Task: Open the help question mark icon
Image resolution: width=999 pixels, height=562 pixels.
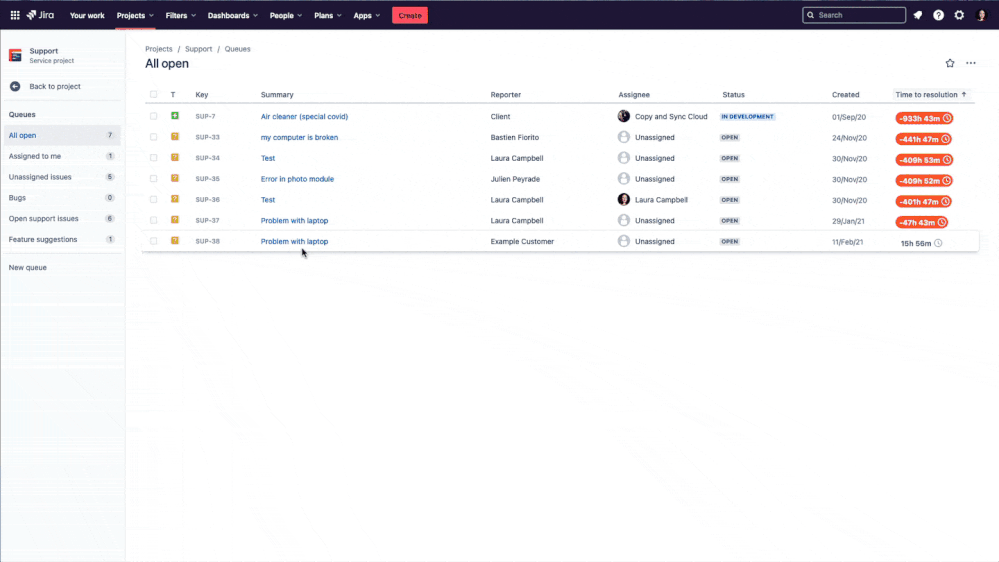Action: coord(938,15)
